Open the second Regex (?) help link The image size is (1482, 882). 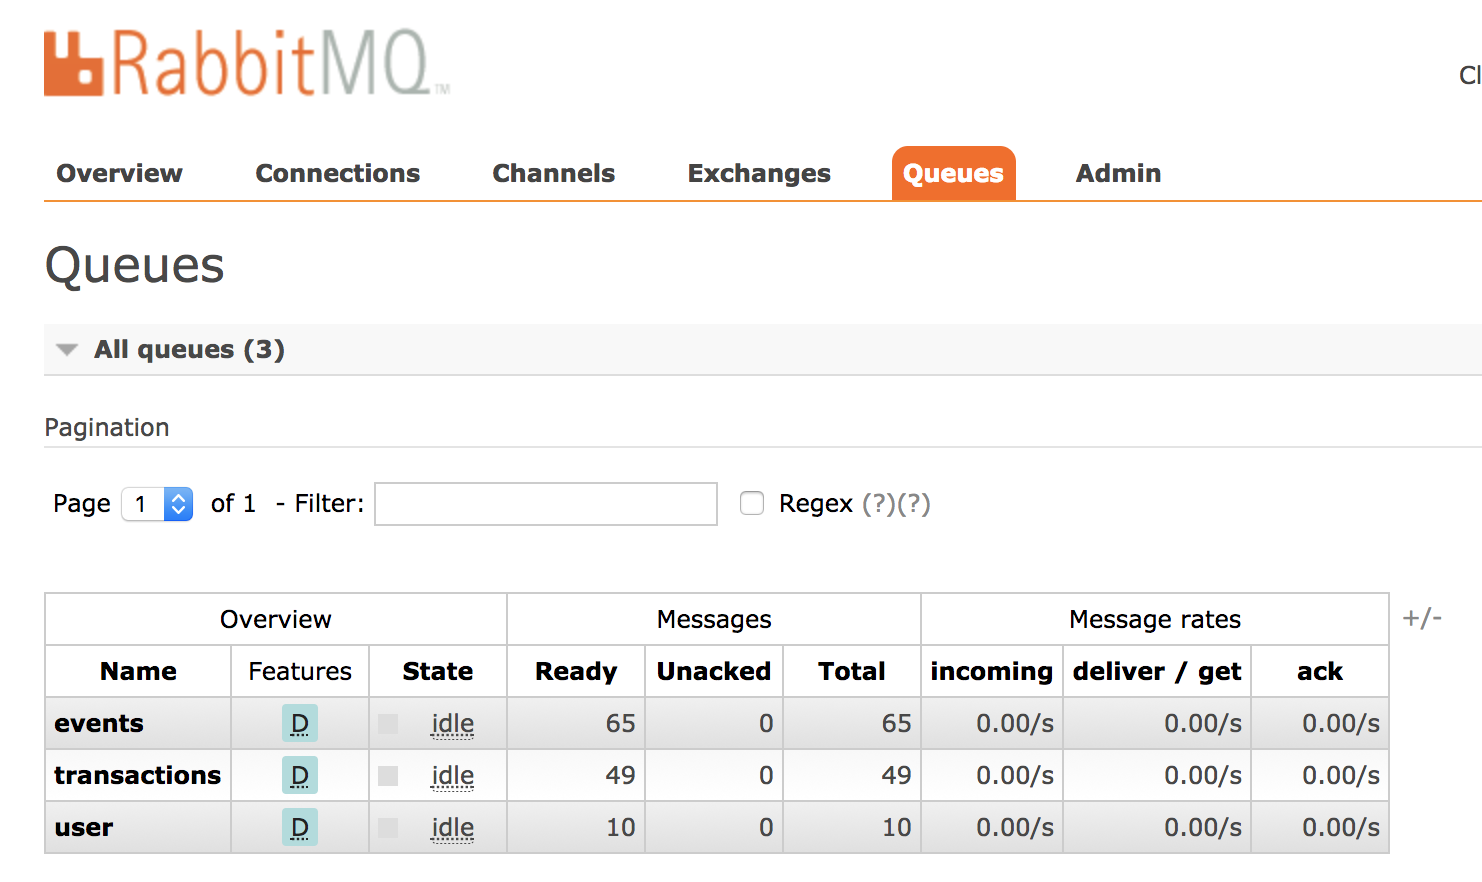point(914,504)
